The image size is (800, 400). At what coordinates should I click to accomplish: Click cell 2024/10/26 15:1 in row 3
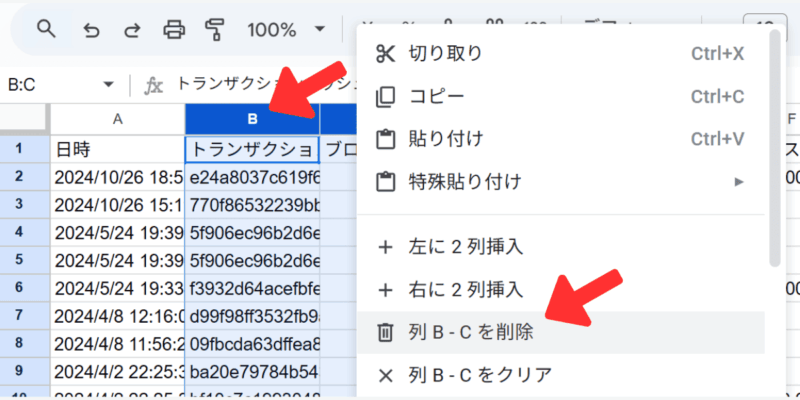pyautogui.click(x=118, y=205)
